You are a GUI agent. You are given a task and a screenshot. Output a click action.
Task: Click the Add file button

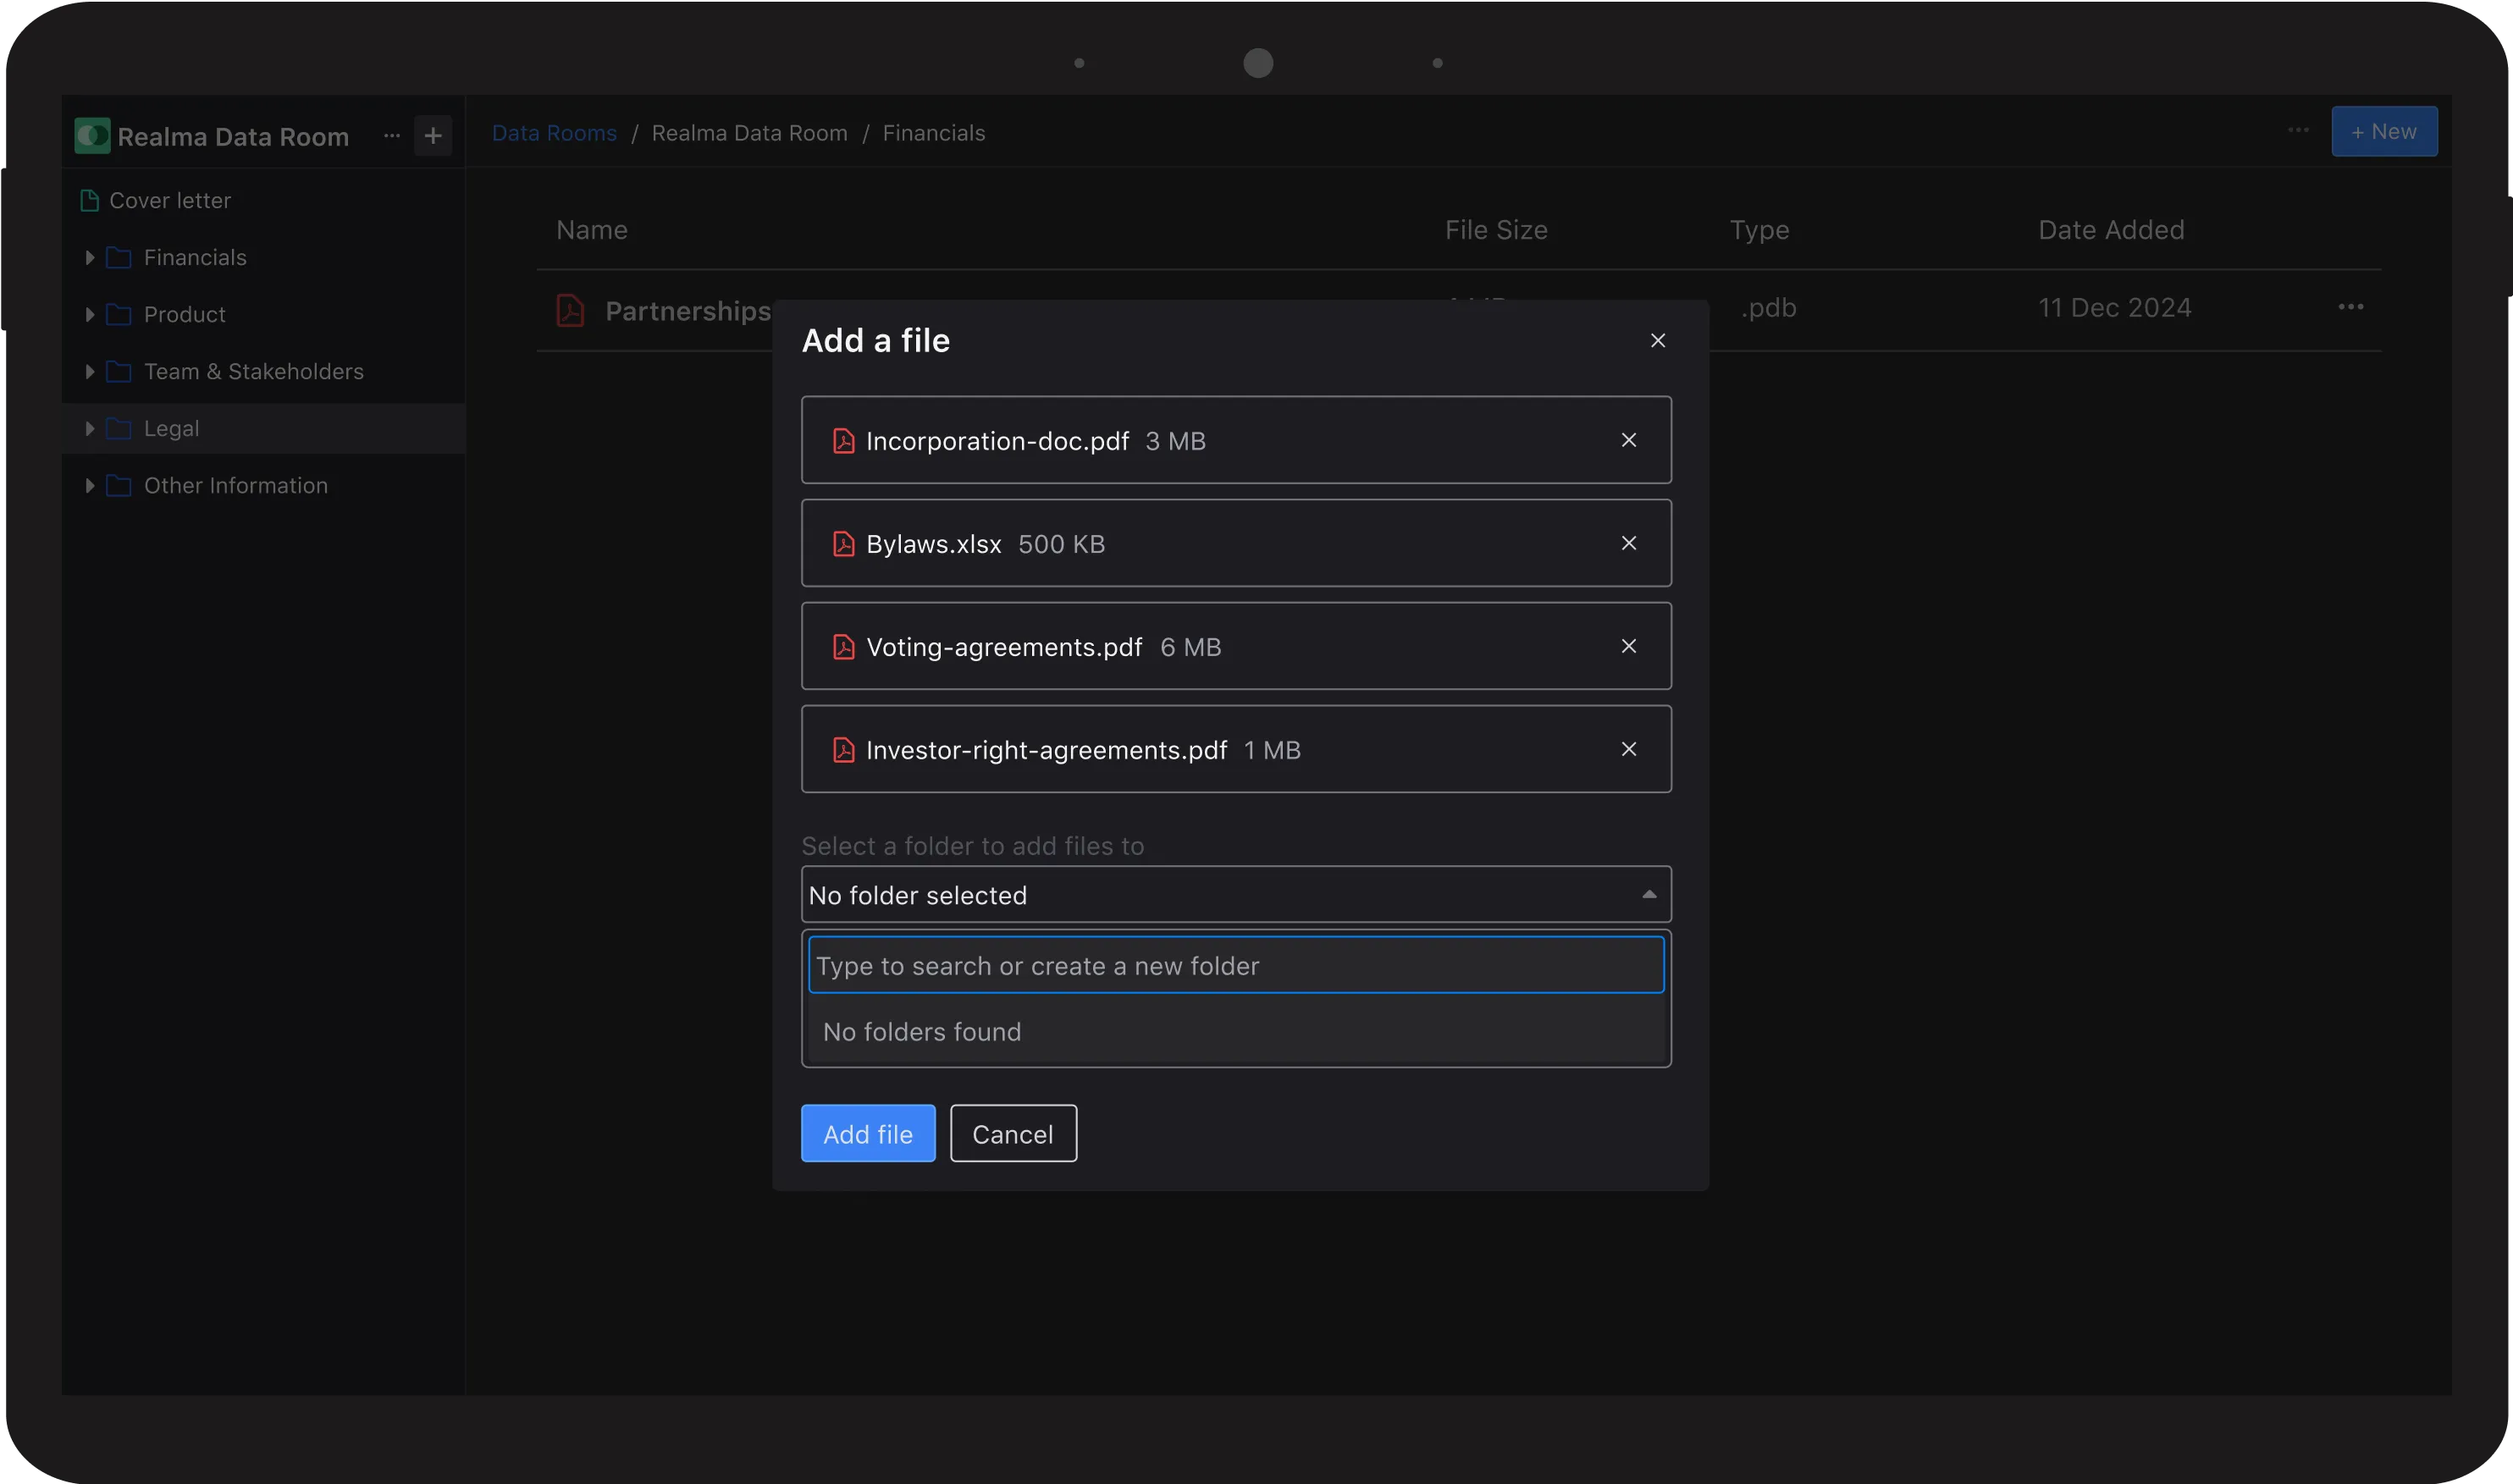(867, 1134)
